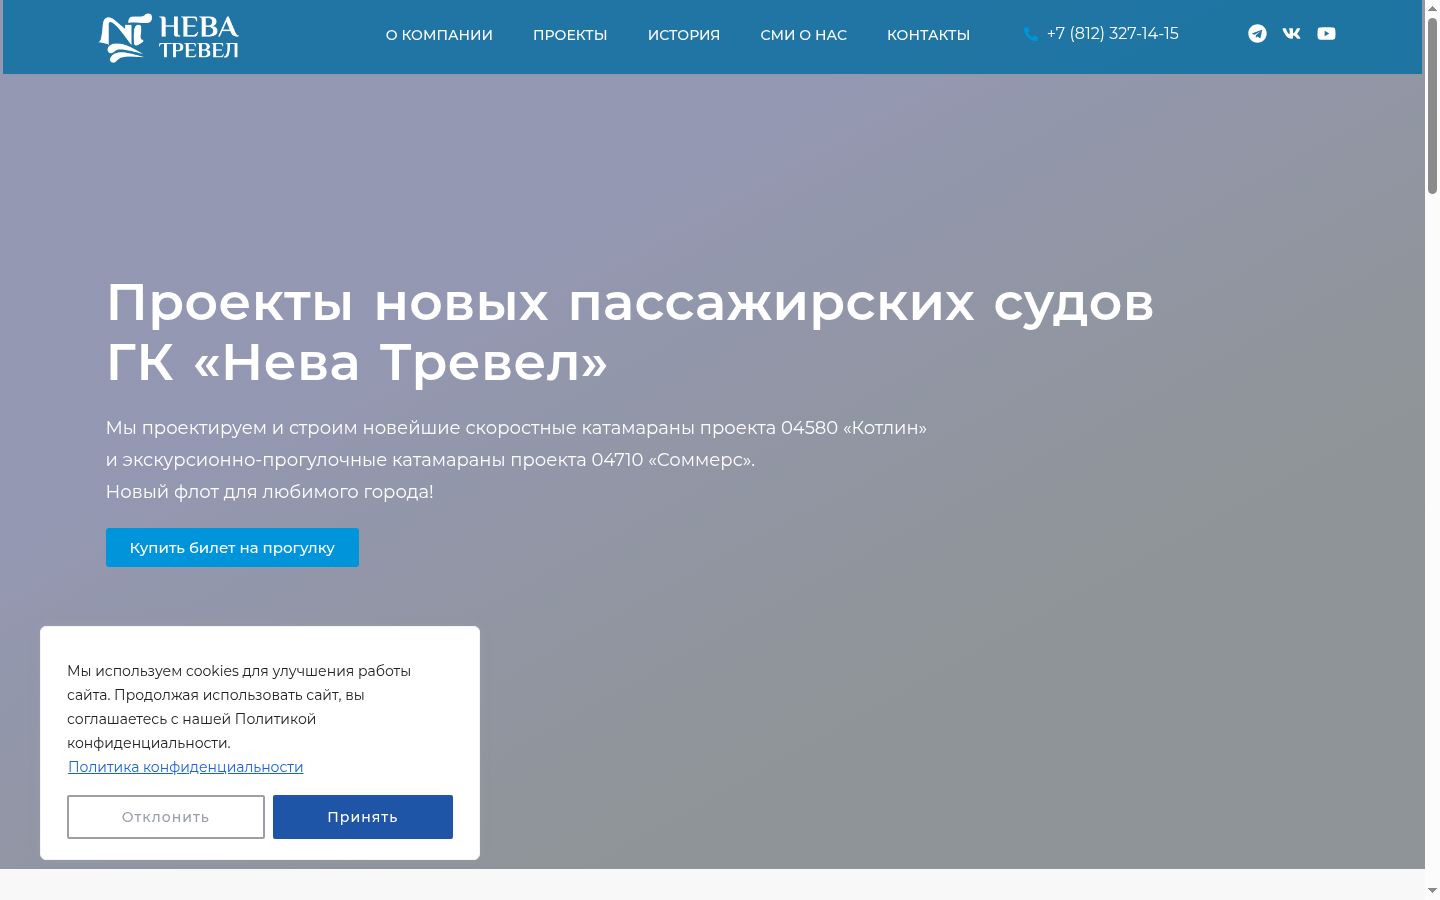Open the YouTube channel icon
1440x900 pixels.
1326,34
